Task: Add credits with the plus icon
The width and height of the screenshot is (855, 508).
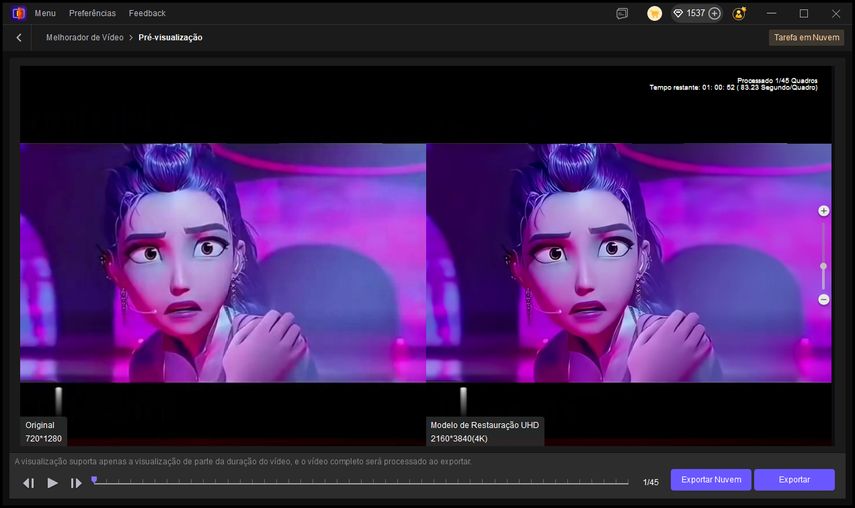Action: tap(714, 14)
